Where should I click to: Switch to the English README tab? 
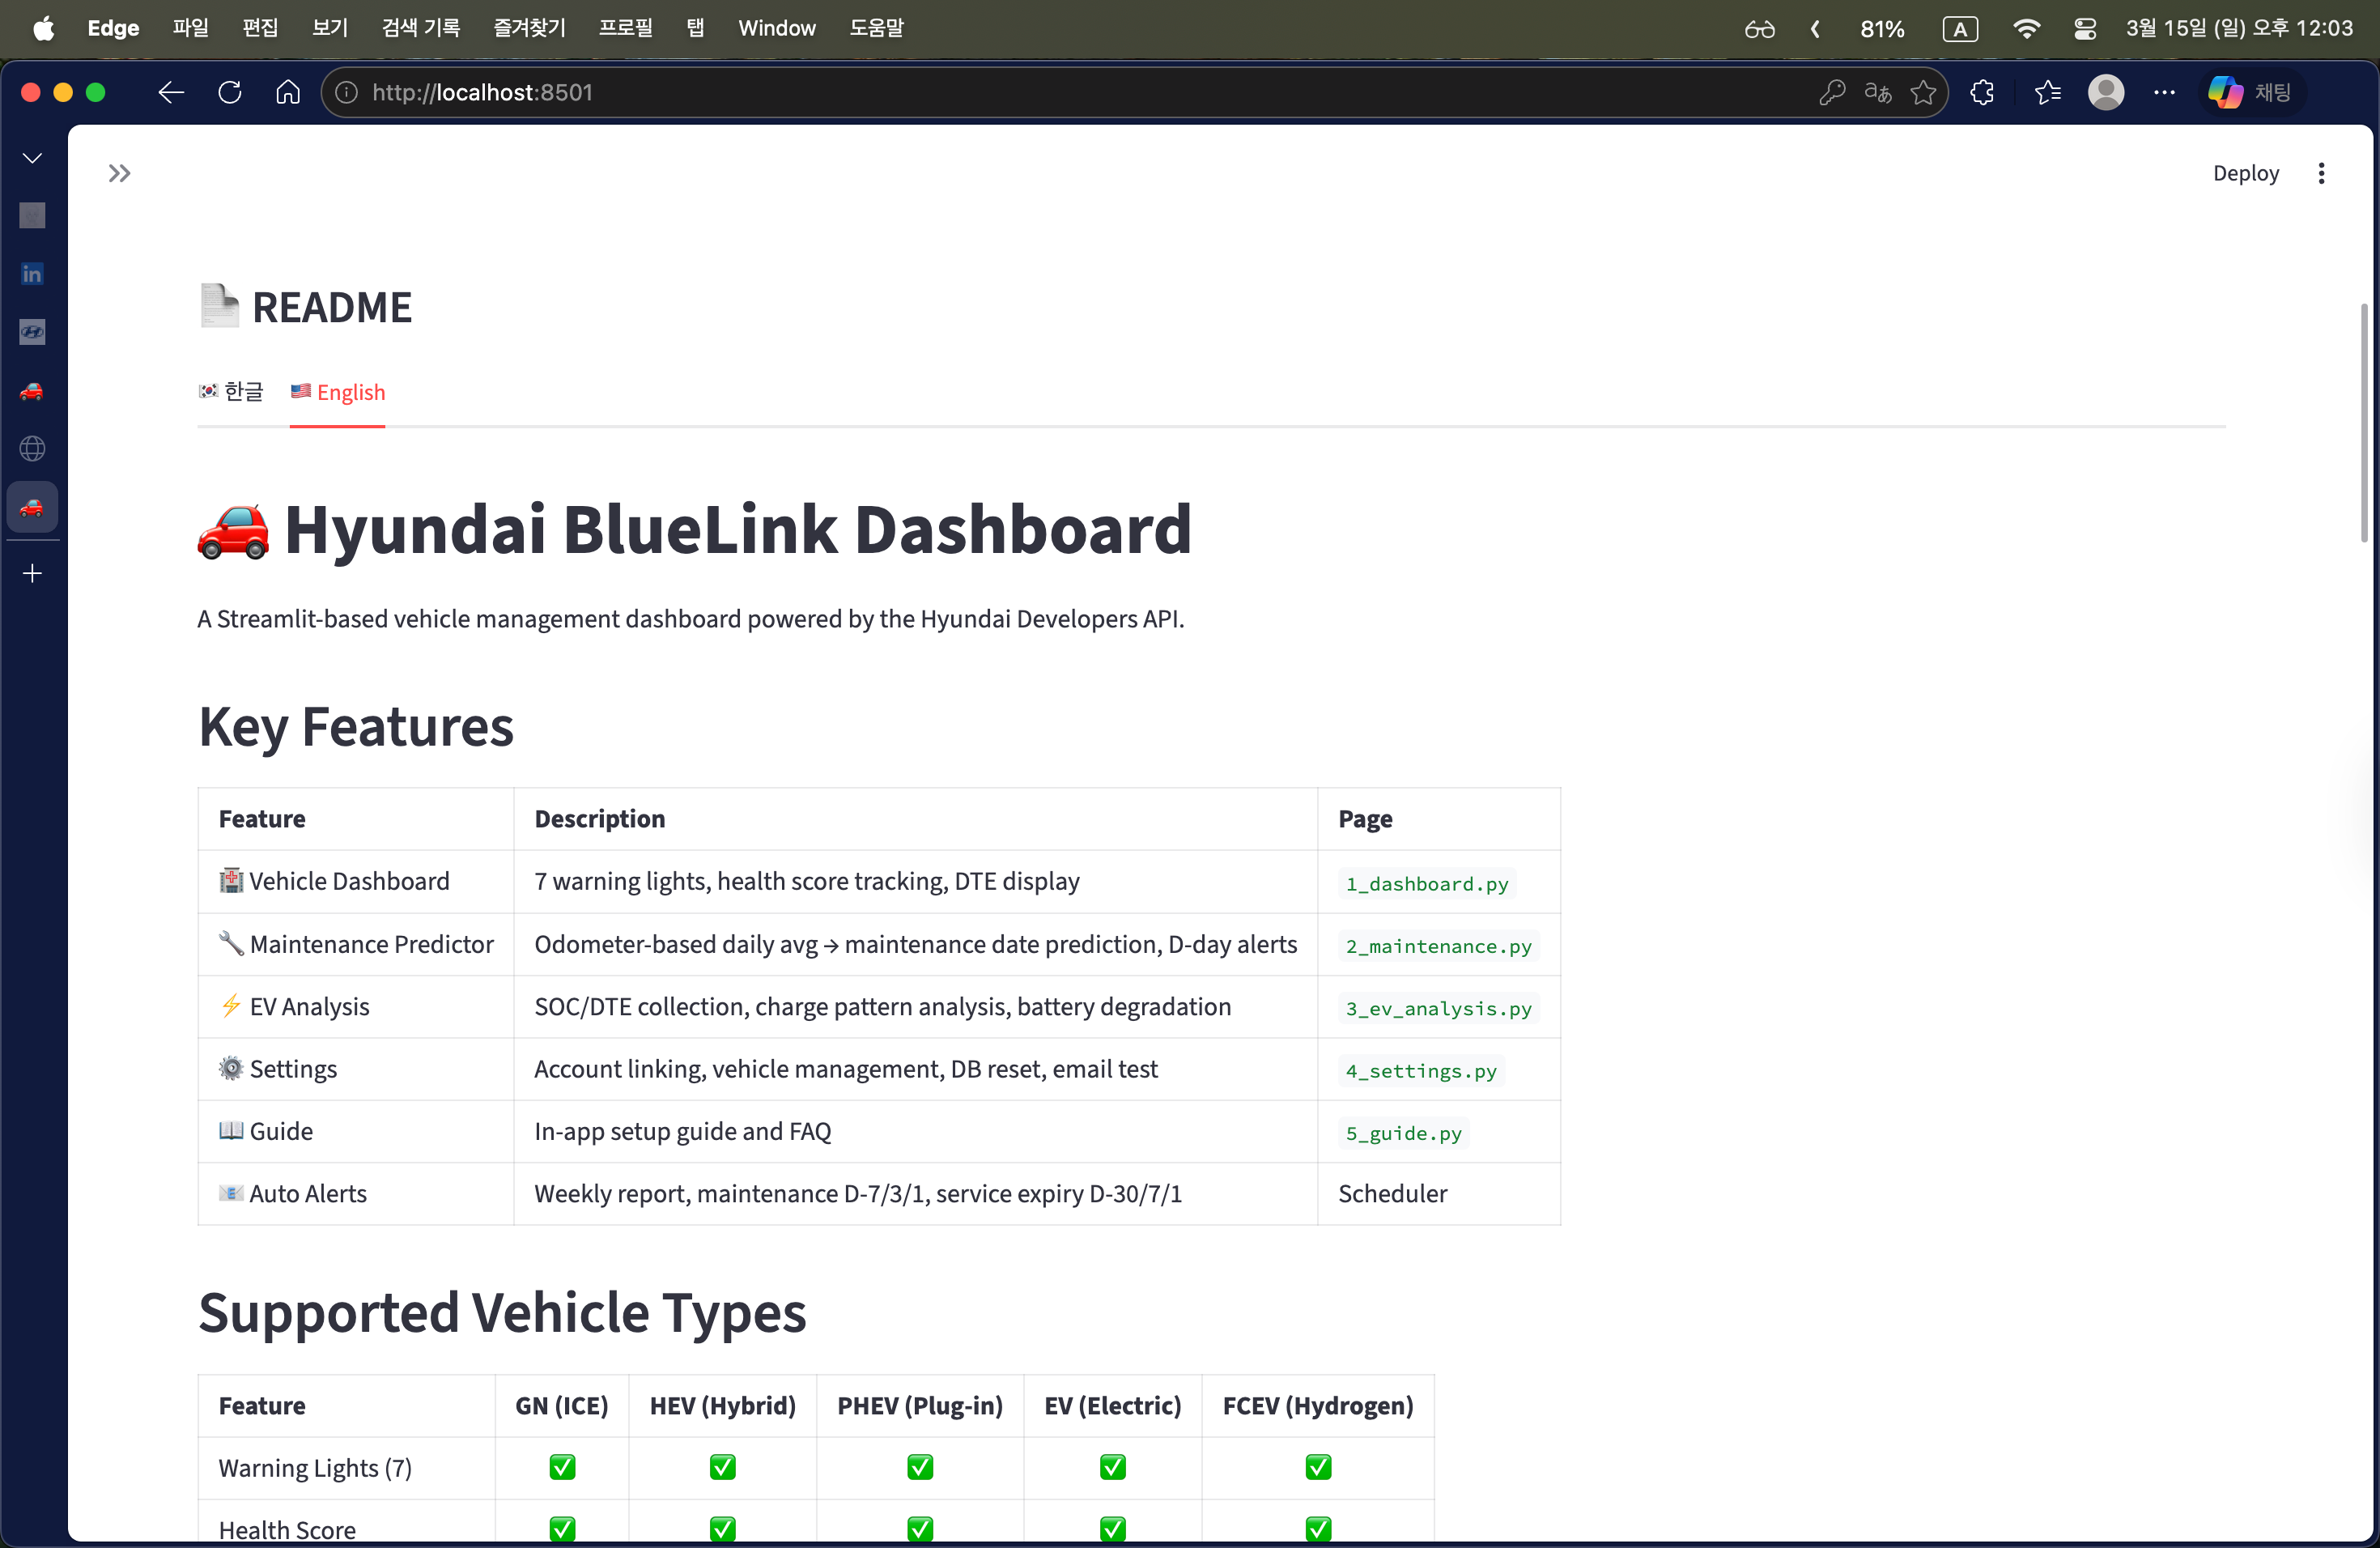click(337, 392)
